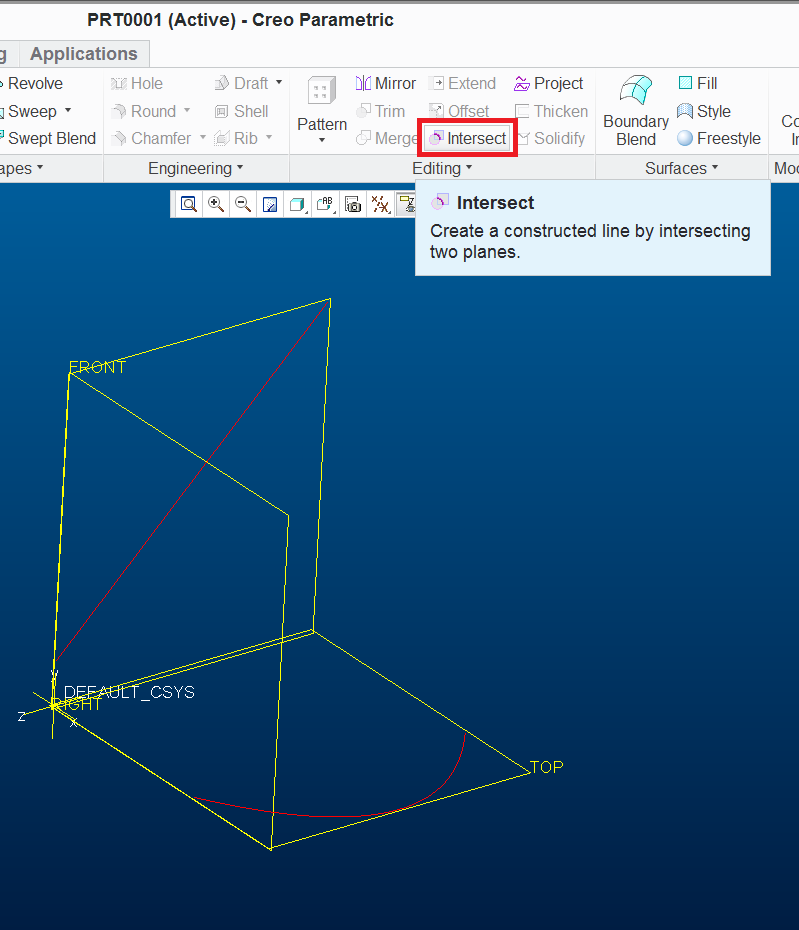Viewport: 799px width, 930px height.
Task: Click the Refit view icon
Action: (189, 205)
